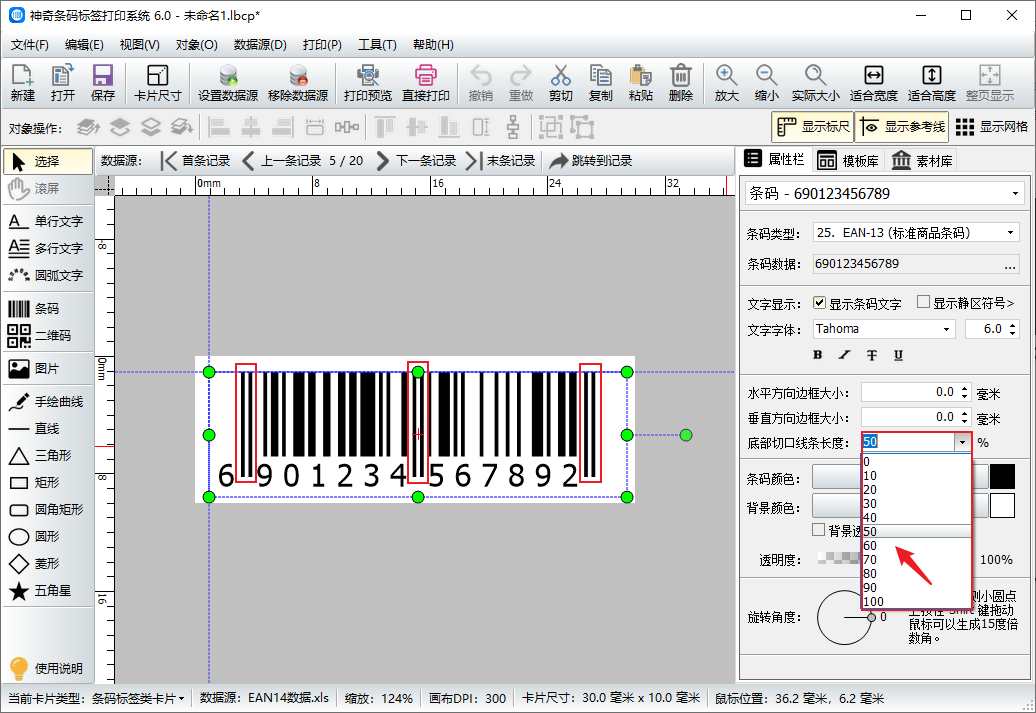
Task: Select the 五角星 star shape tool
Action: [45, 591]
